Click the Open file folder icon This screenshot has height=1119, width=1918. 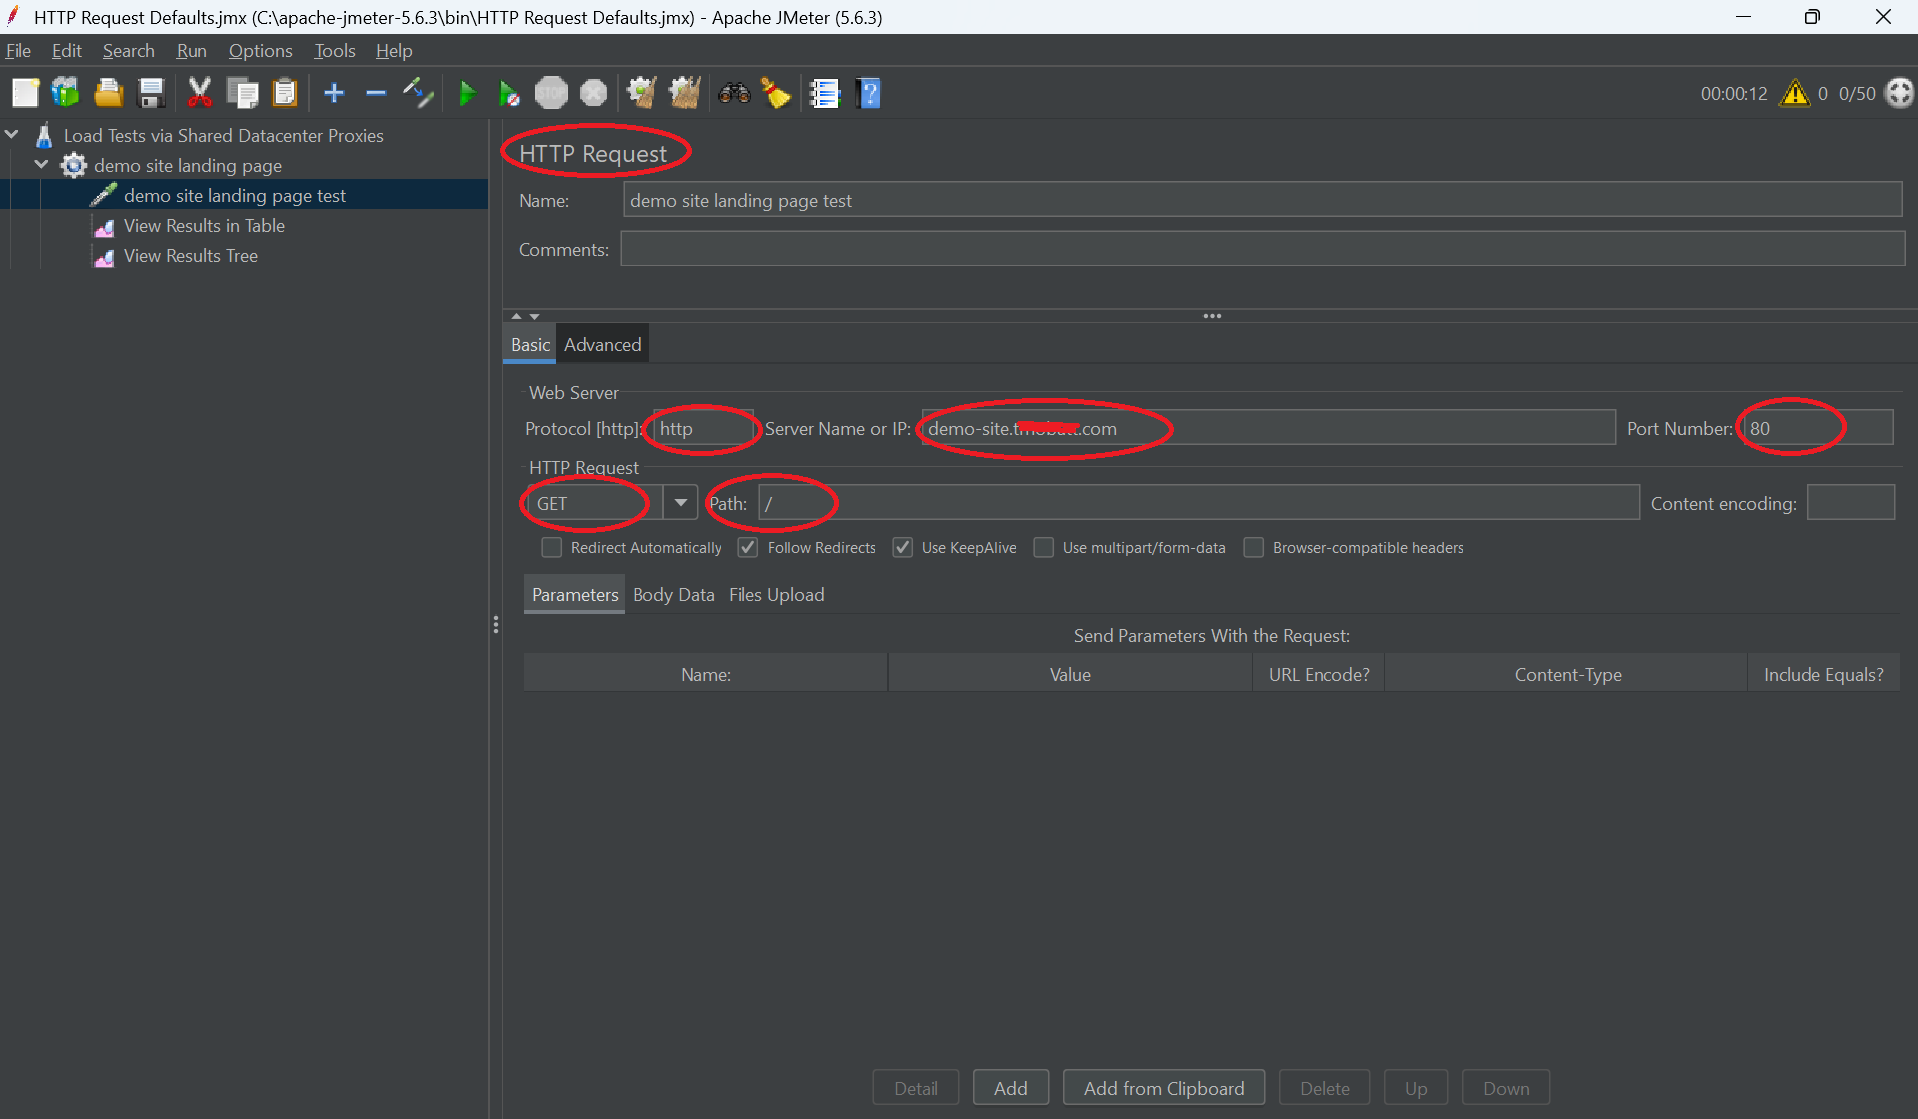108,93
